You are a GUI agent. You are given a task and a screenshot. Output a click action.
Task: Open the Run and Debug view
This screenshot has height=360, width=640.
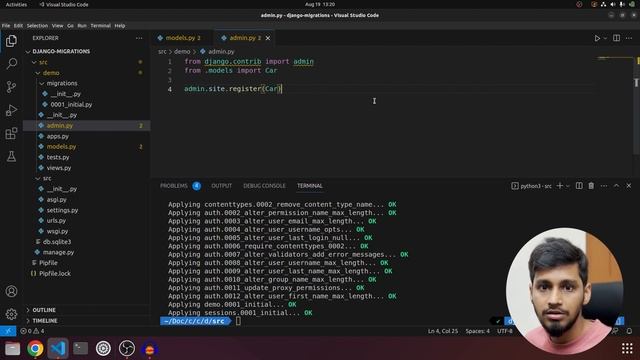pos(11,110)
